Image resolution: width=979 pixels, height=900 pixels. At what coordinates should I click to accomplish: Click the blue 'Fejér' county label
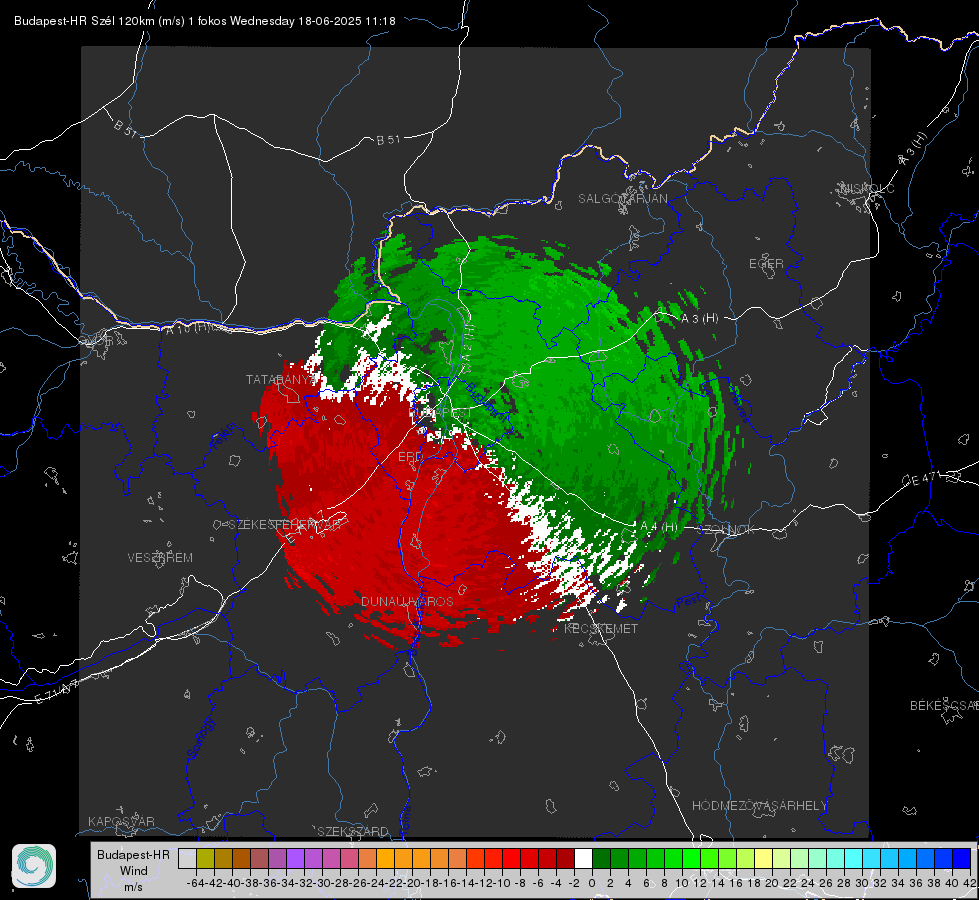pos(222,437)
